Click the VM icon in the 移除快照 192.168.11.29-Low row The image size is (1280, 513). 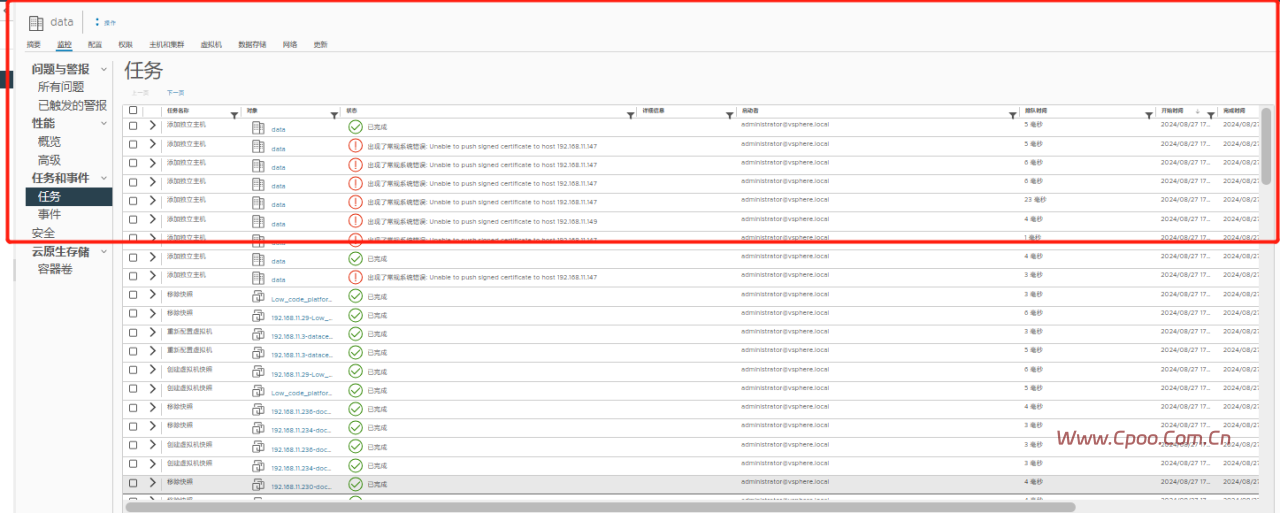(x=258, y=316)
